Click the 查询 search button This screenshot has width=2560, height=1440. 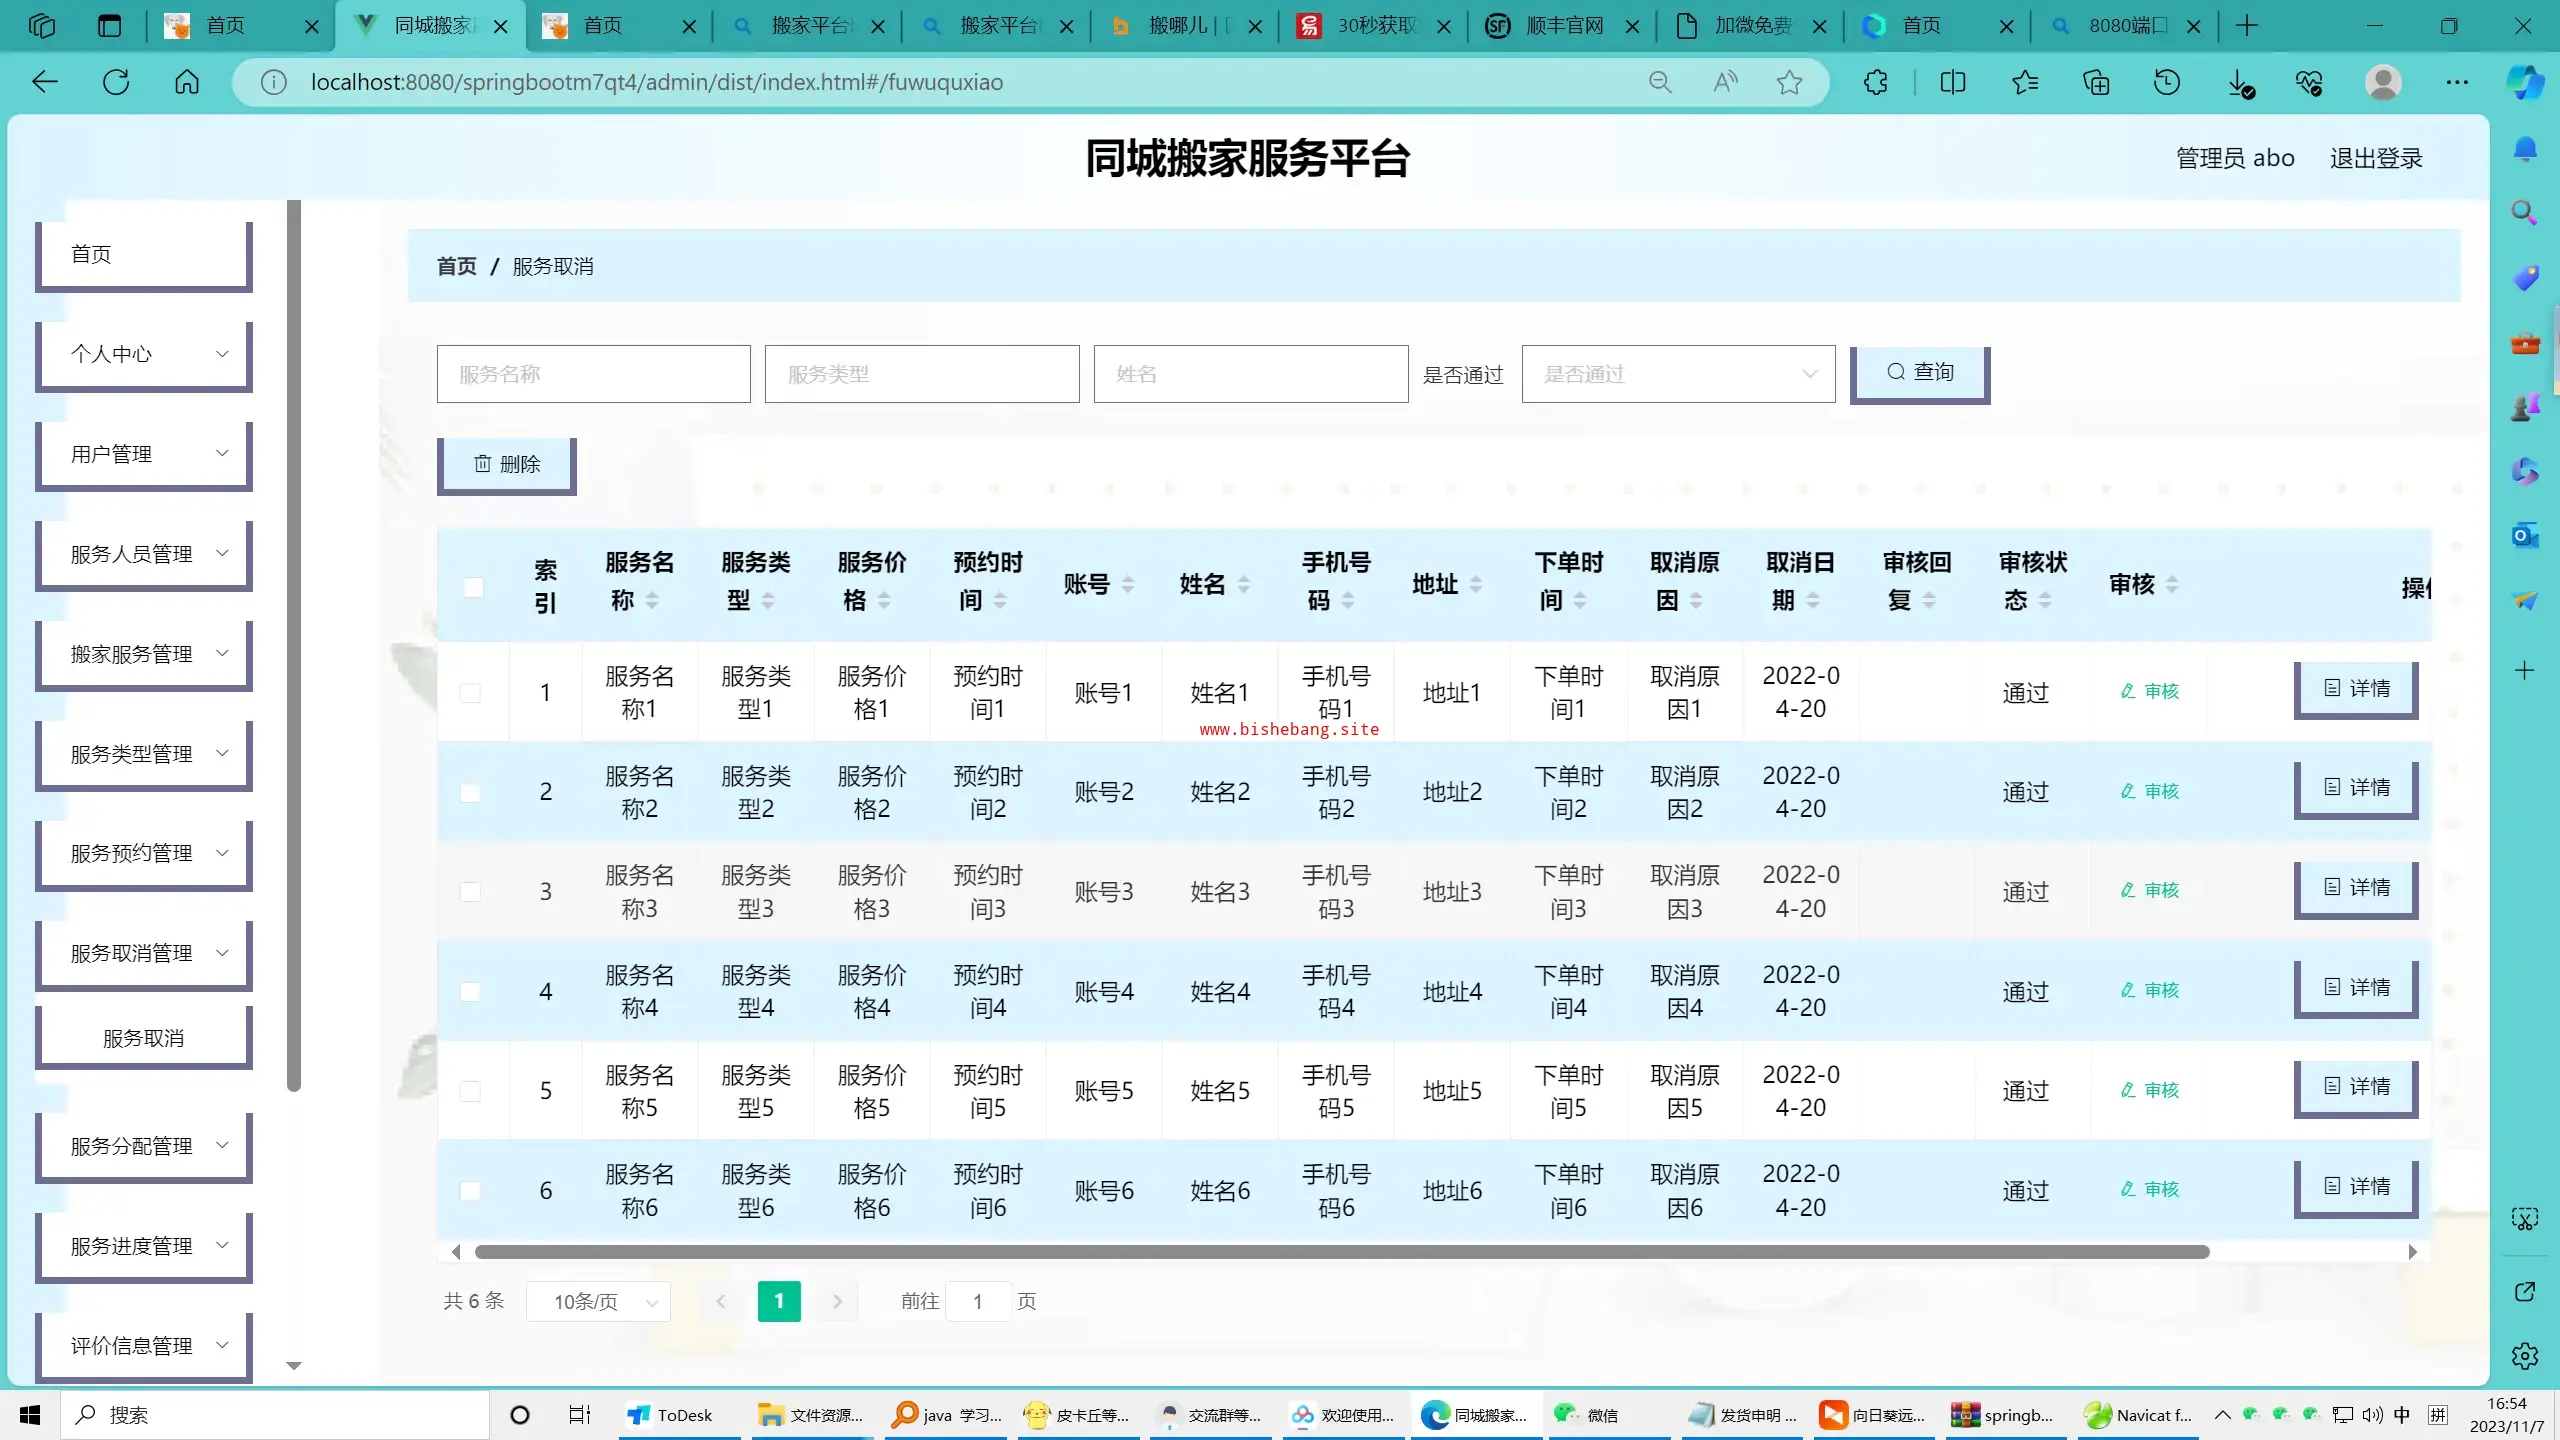[1919, 372]
